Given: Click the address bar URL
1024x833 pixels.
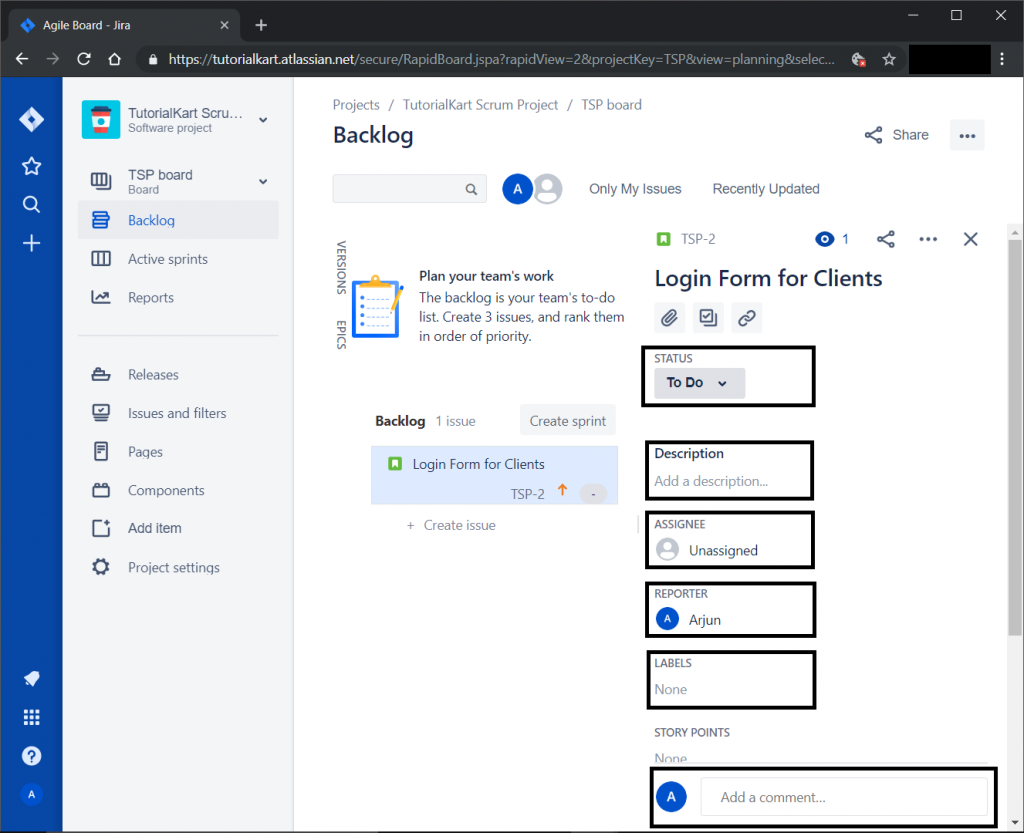Looking at the screenshot, I should (501, 59).
